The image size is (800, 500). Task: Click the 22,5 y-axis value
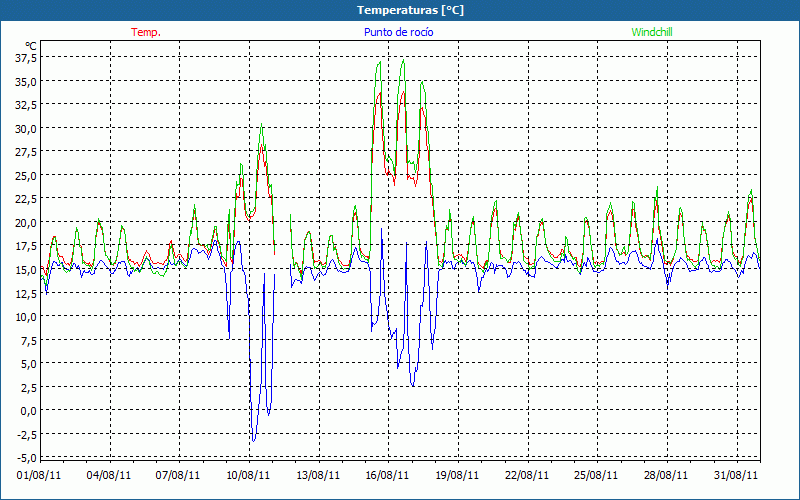point(27,198)
